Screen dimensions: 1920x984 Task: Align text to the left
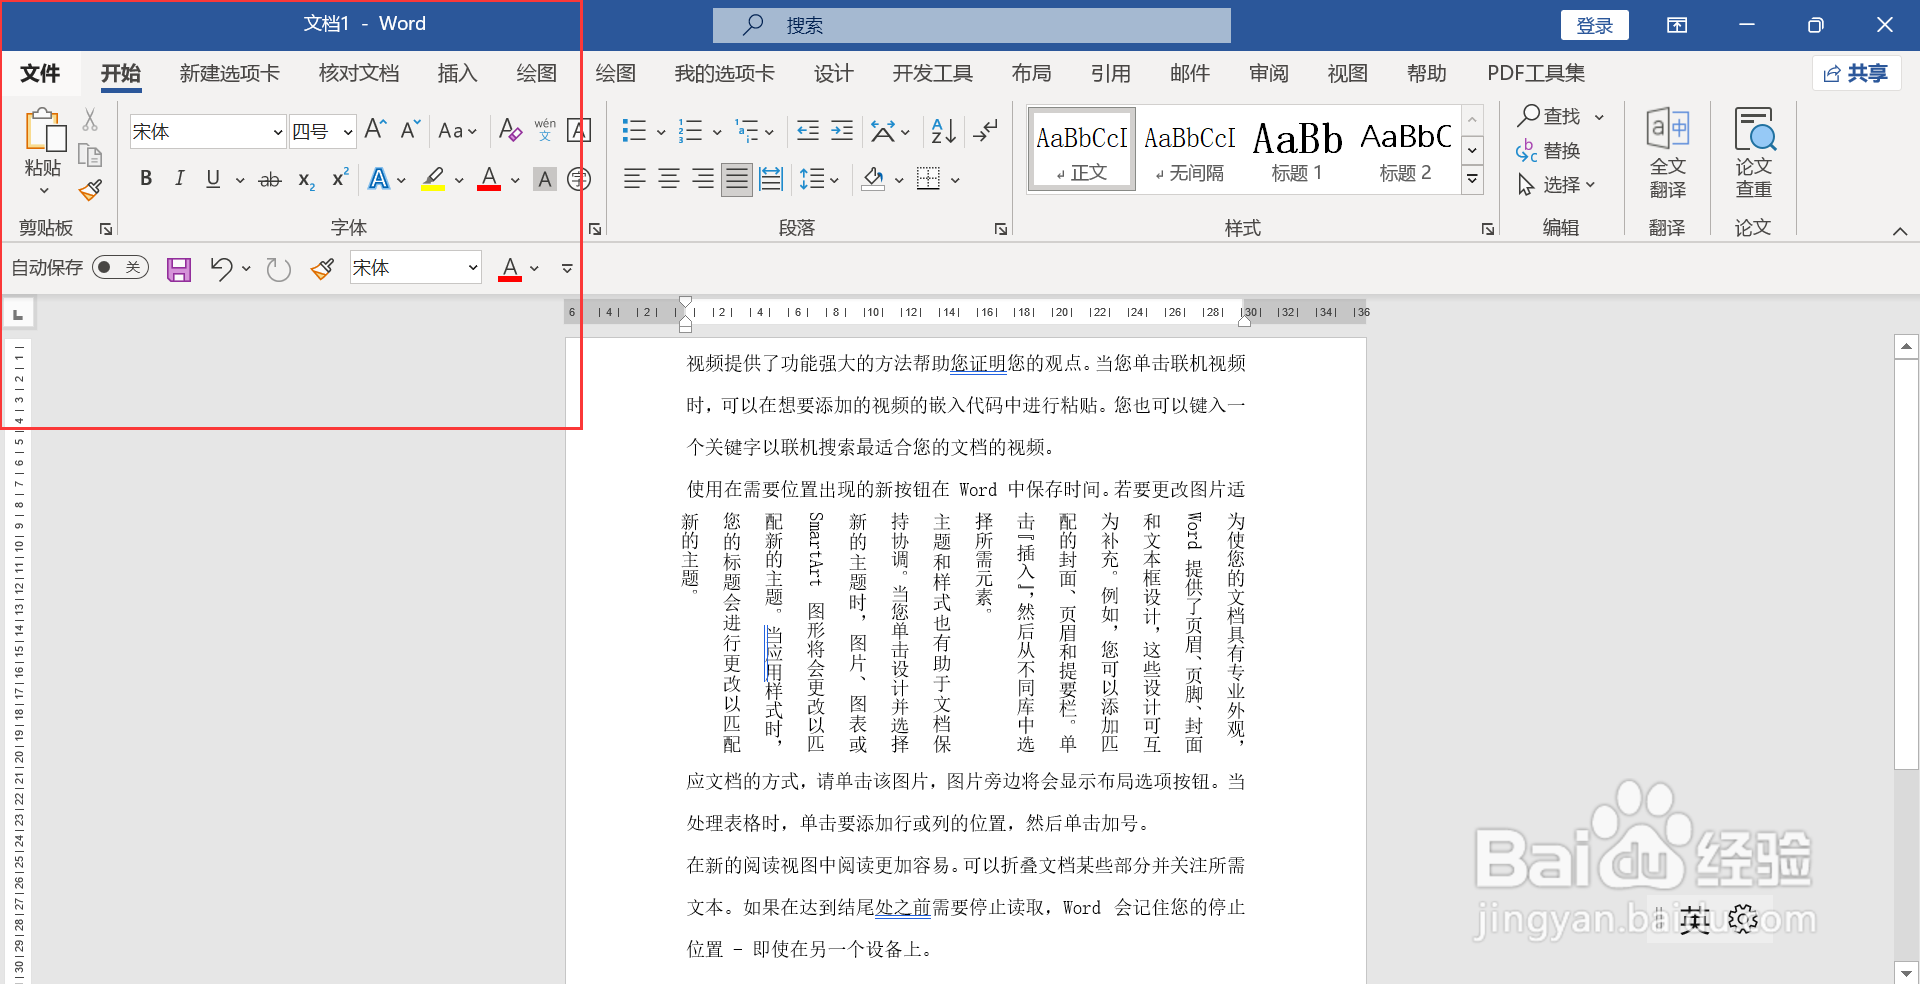point(634,179)
